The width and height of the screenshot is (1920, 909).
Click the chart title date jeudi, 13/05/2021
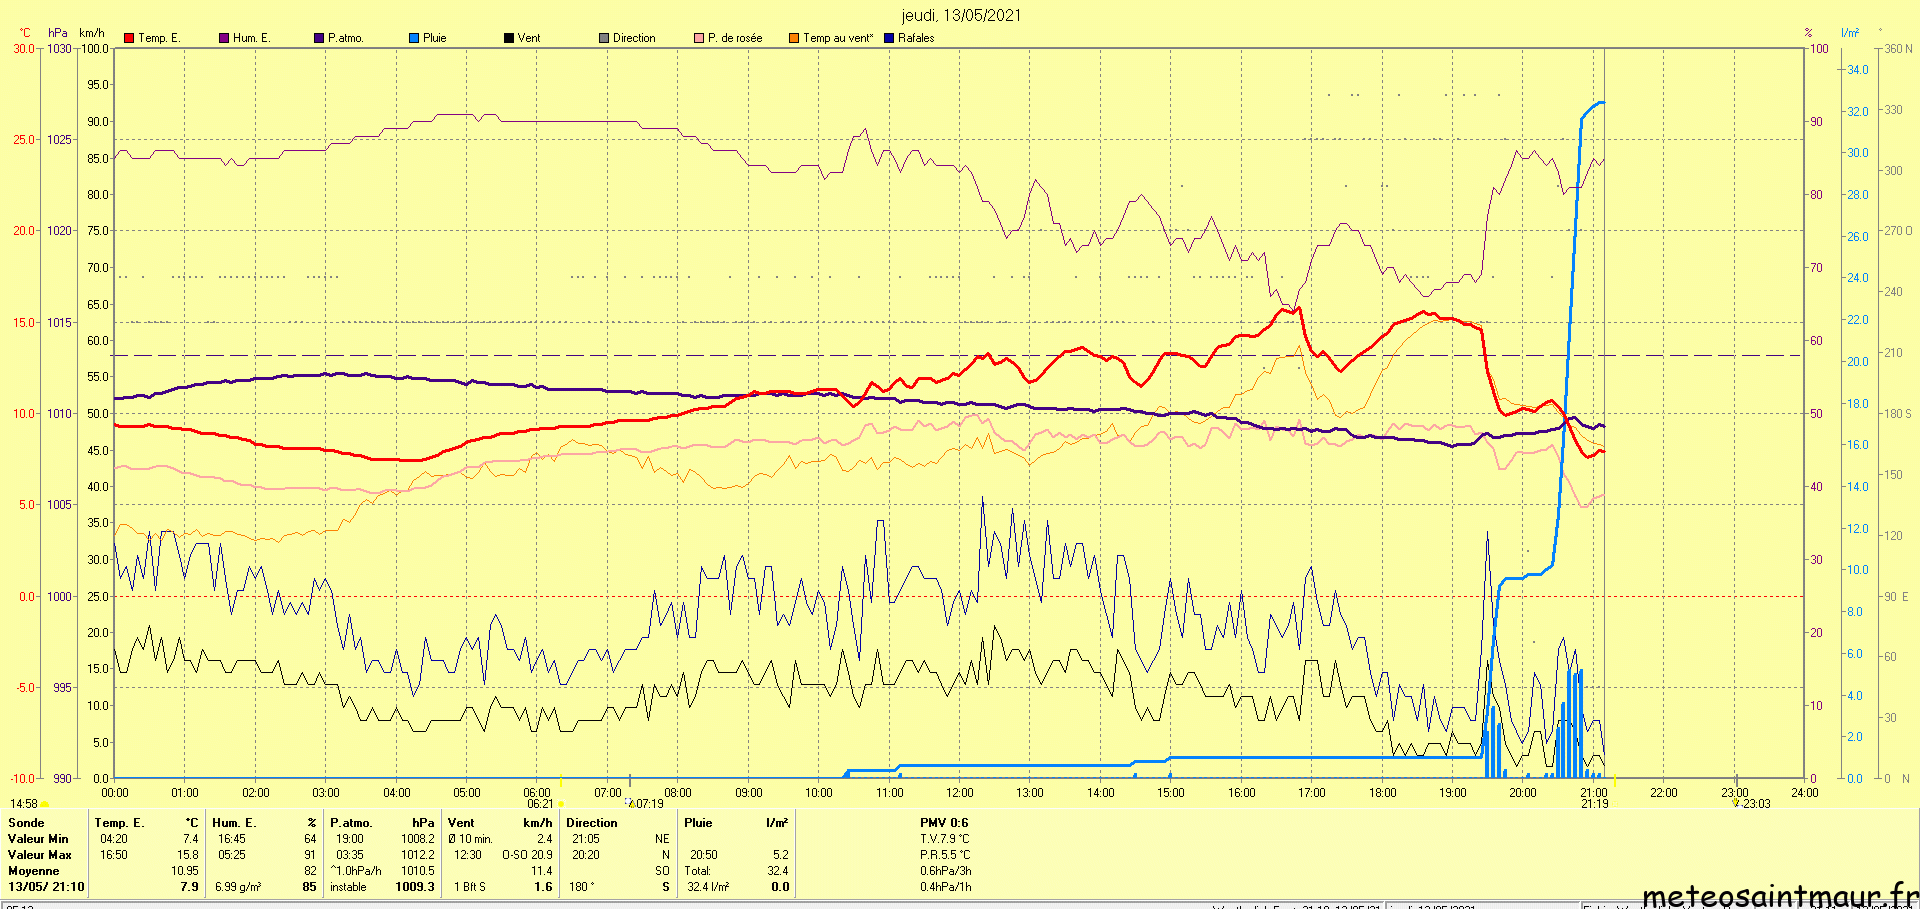tap(961, 15)
